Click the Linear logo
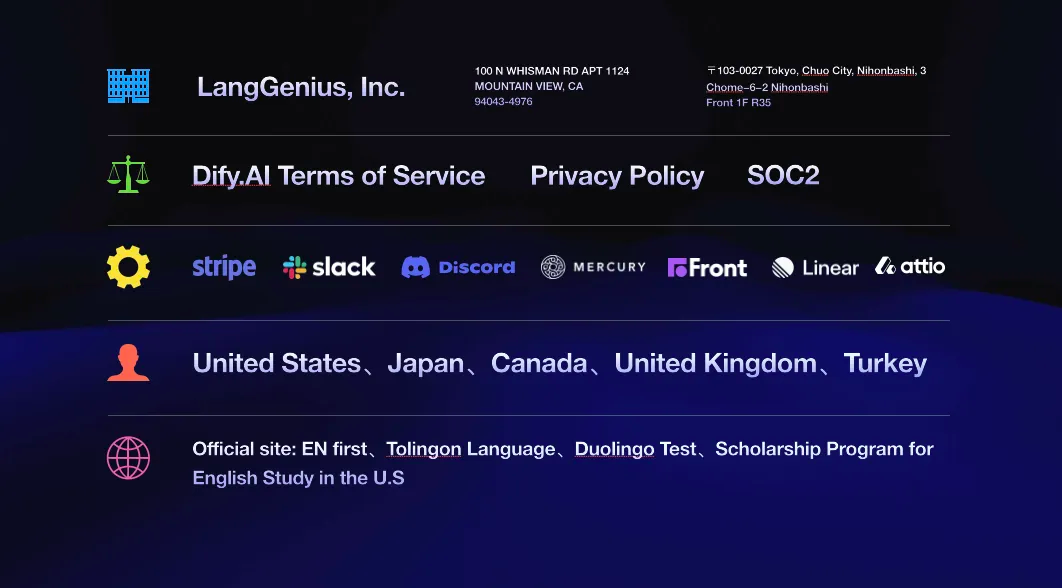Screen dimensions: 1062x588 (815, 267)
